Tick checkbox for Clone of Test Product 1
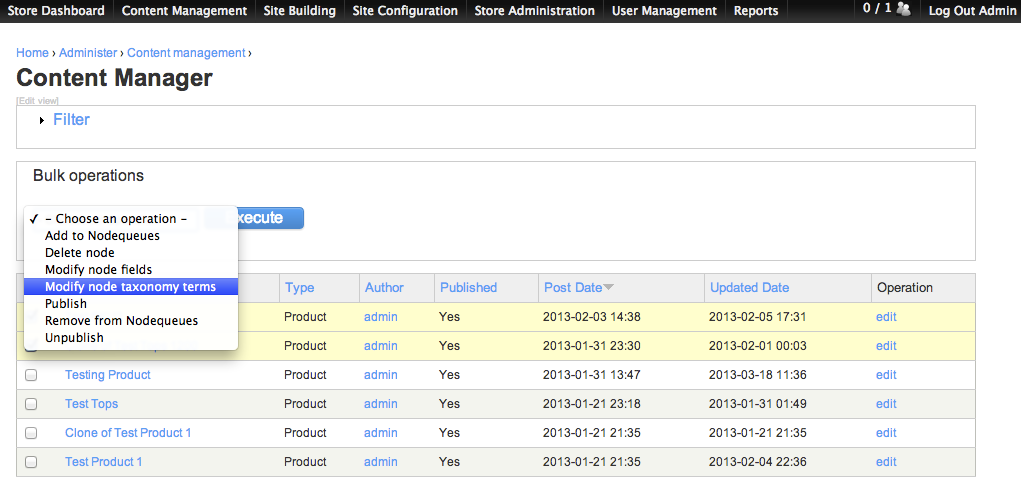 [31, 433]
